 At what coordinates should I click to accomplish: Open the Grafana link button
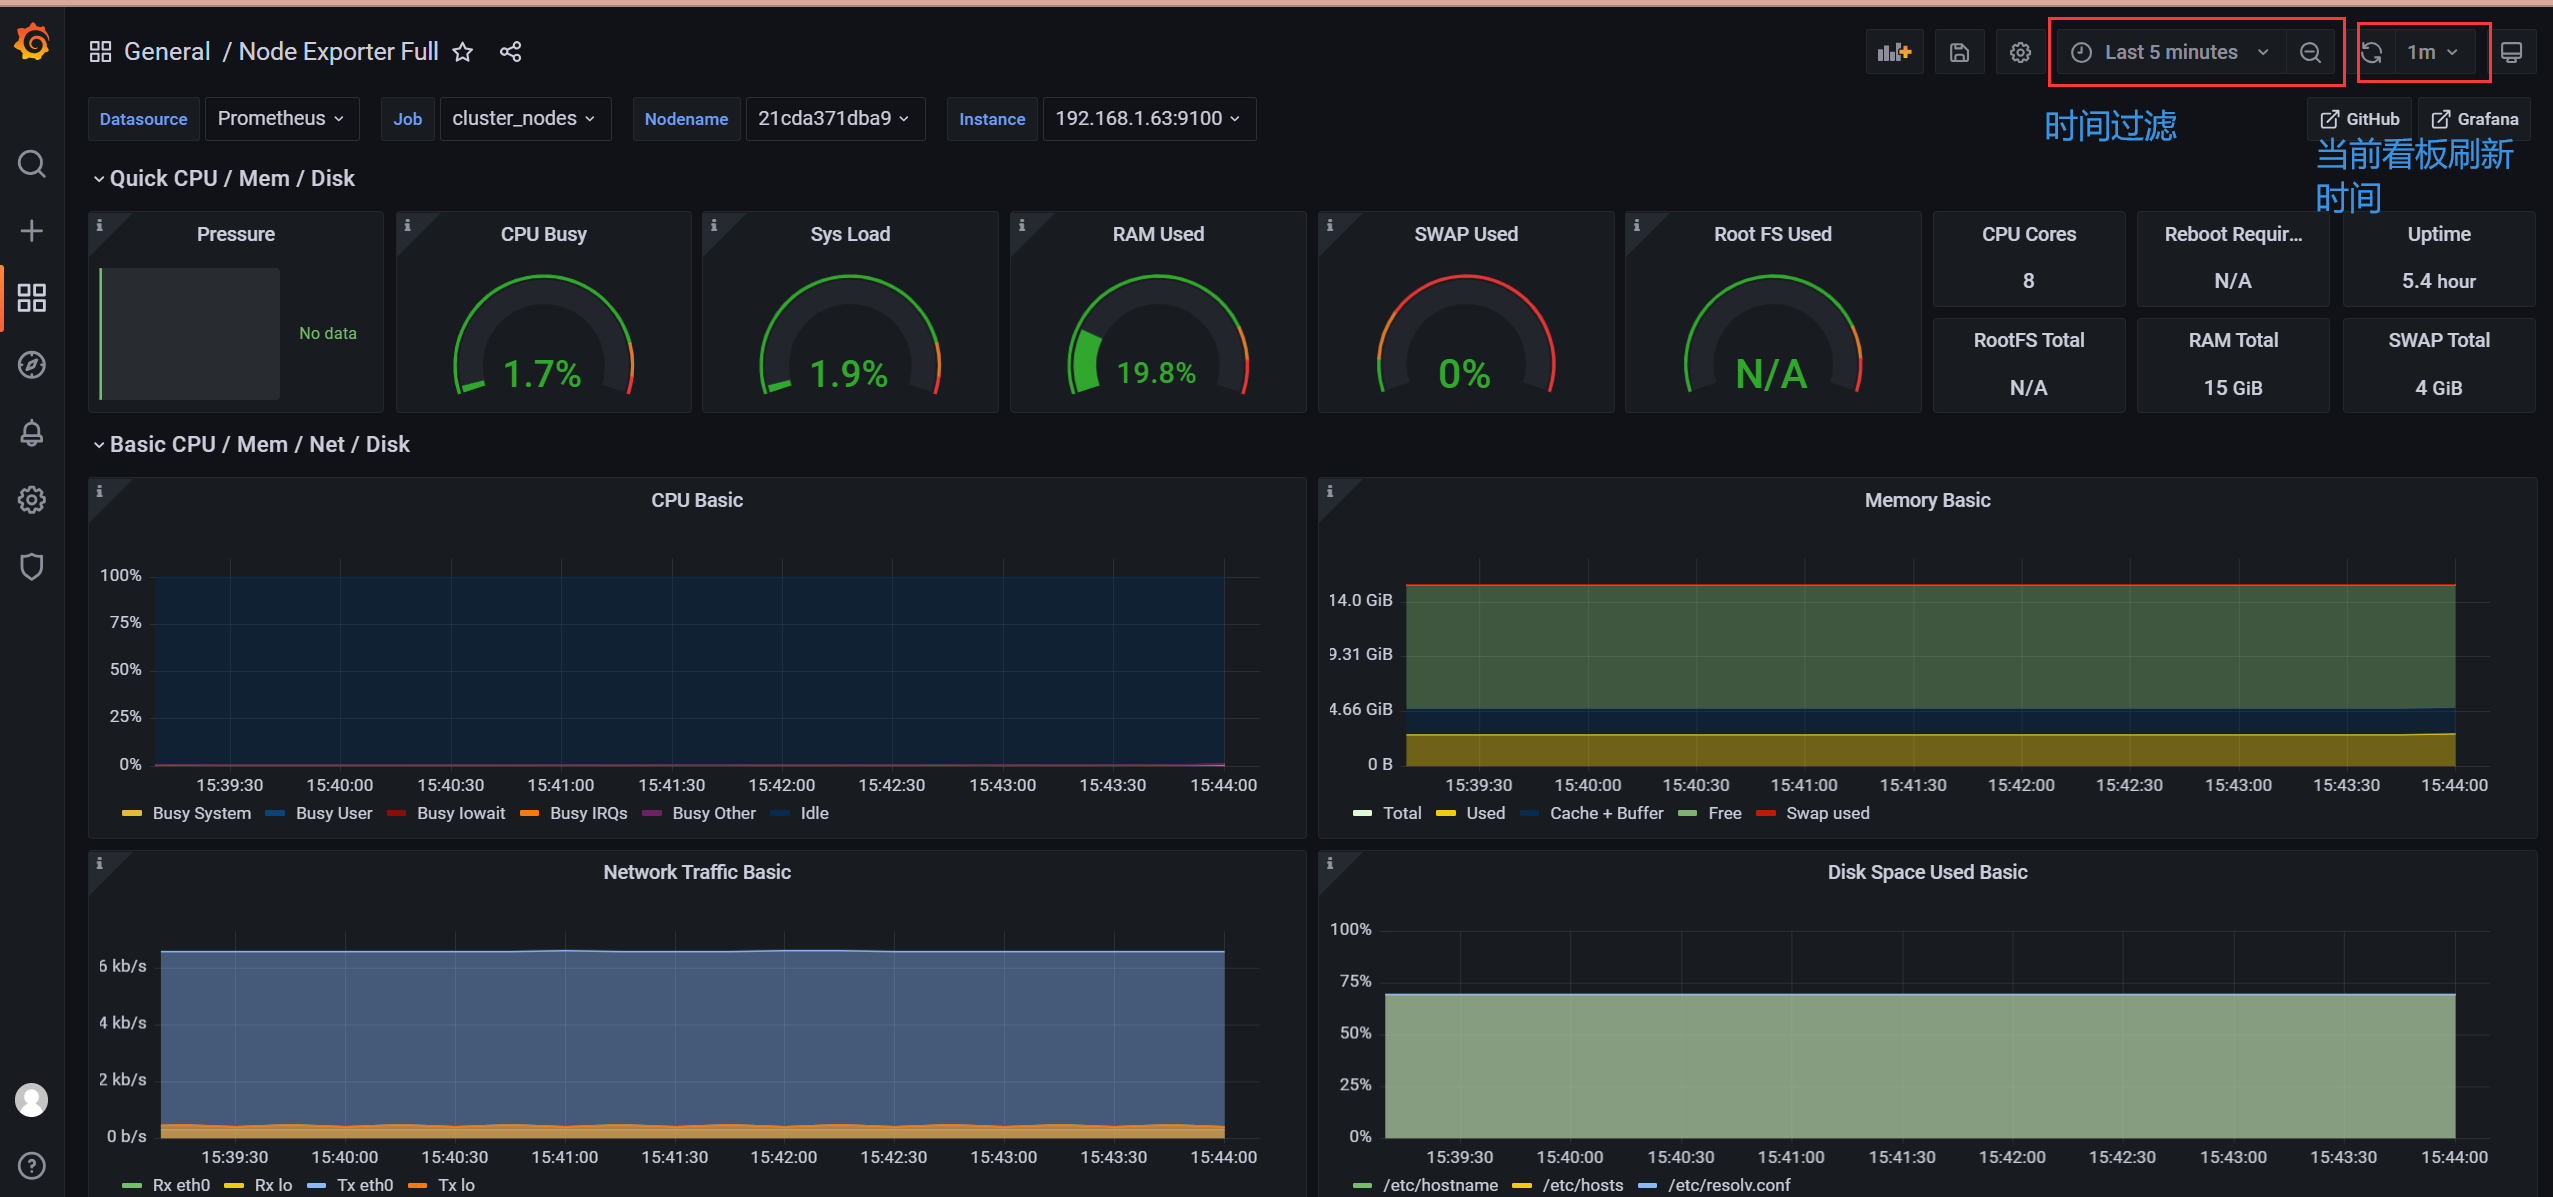click(x=2474, y=119)
